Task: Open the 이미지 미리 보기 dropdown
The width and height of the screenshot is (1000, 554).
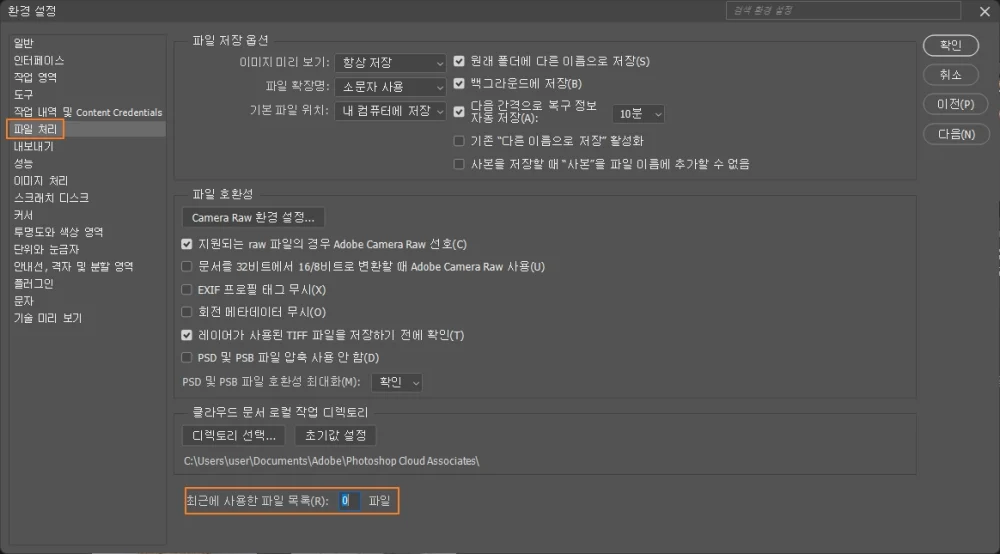Action: pos(390,62)
